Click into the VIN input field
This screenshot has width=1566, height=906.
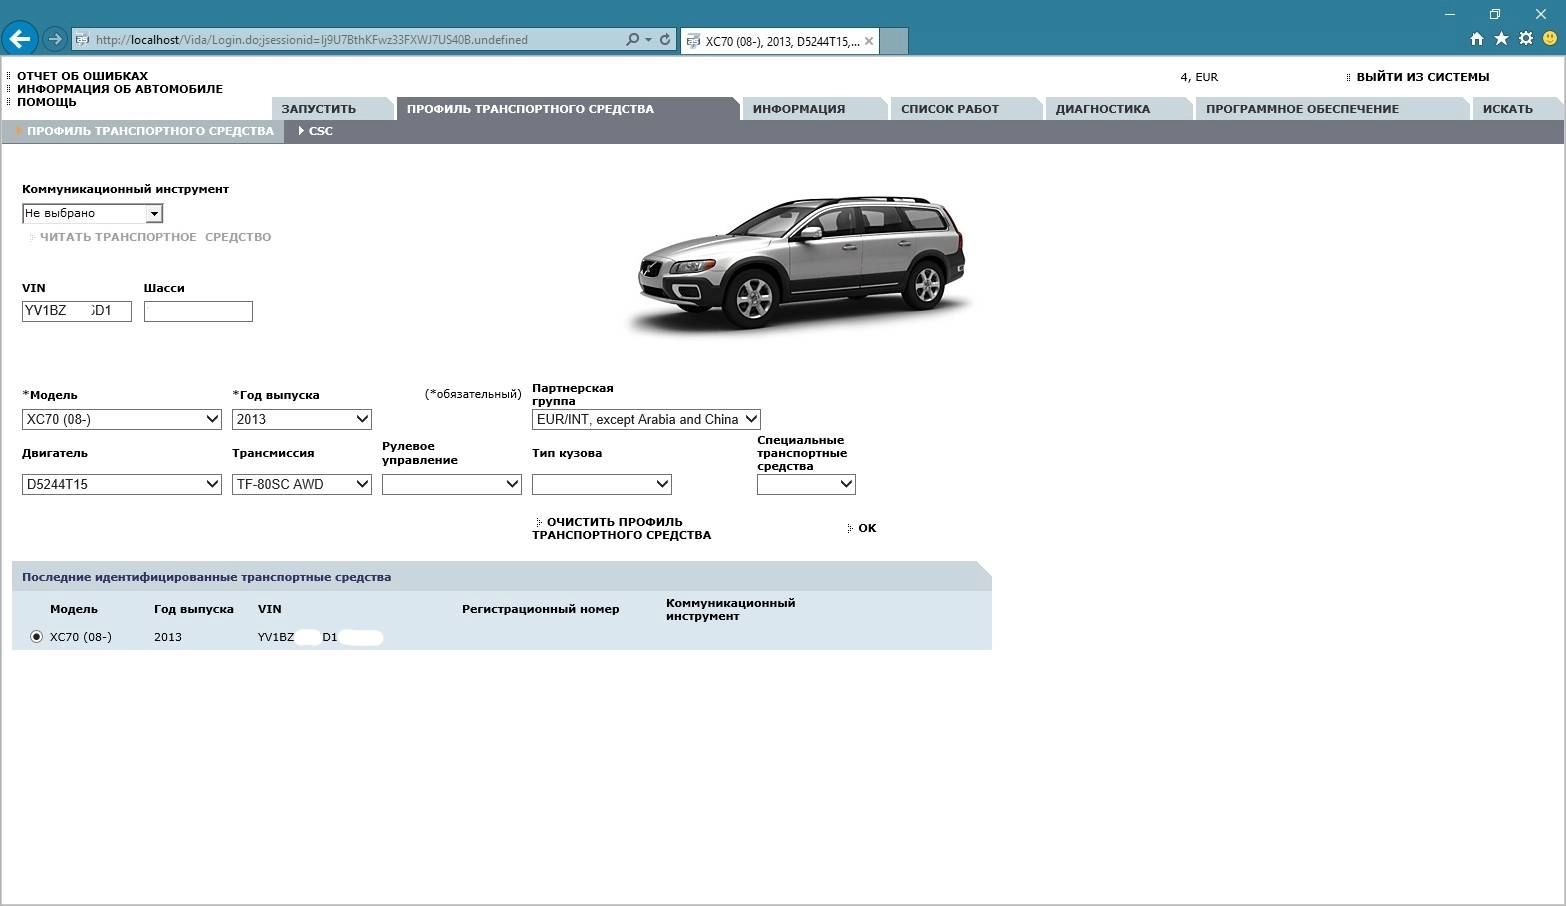click(77, 311)
